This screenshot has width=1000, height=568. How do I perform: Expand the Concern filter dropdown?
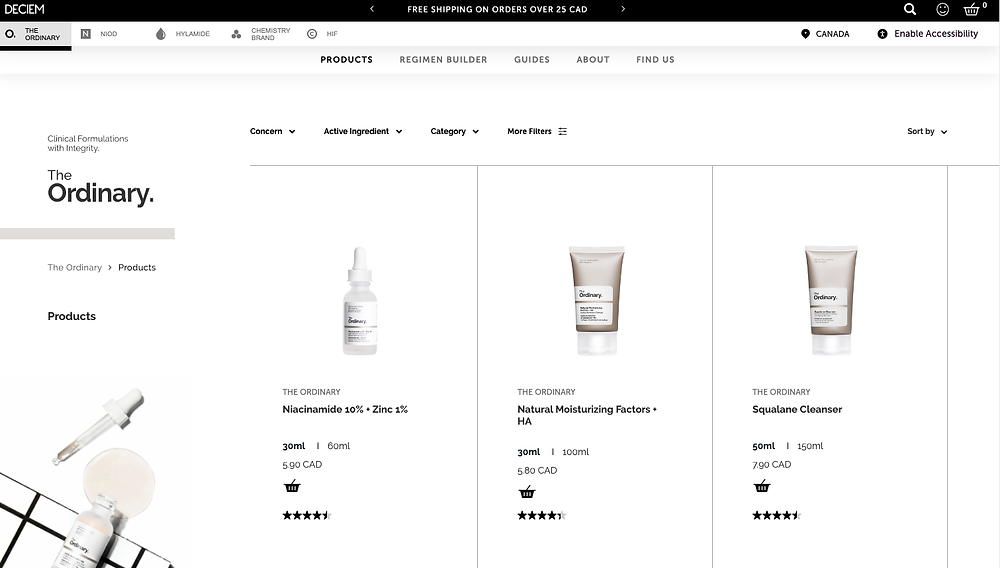click(x=272, y=131)
